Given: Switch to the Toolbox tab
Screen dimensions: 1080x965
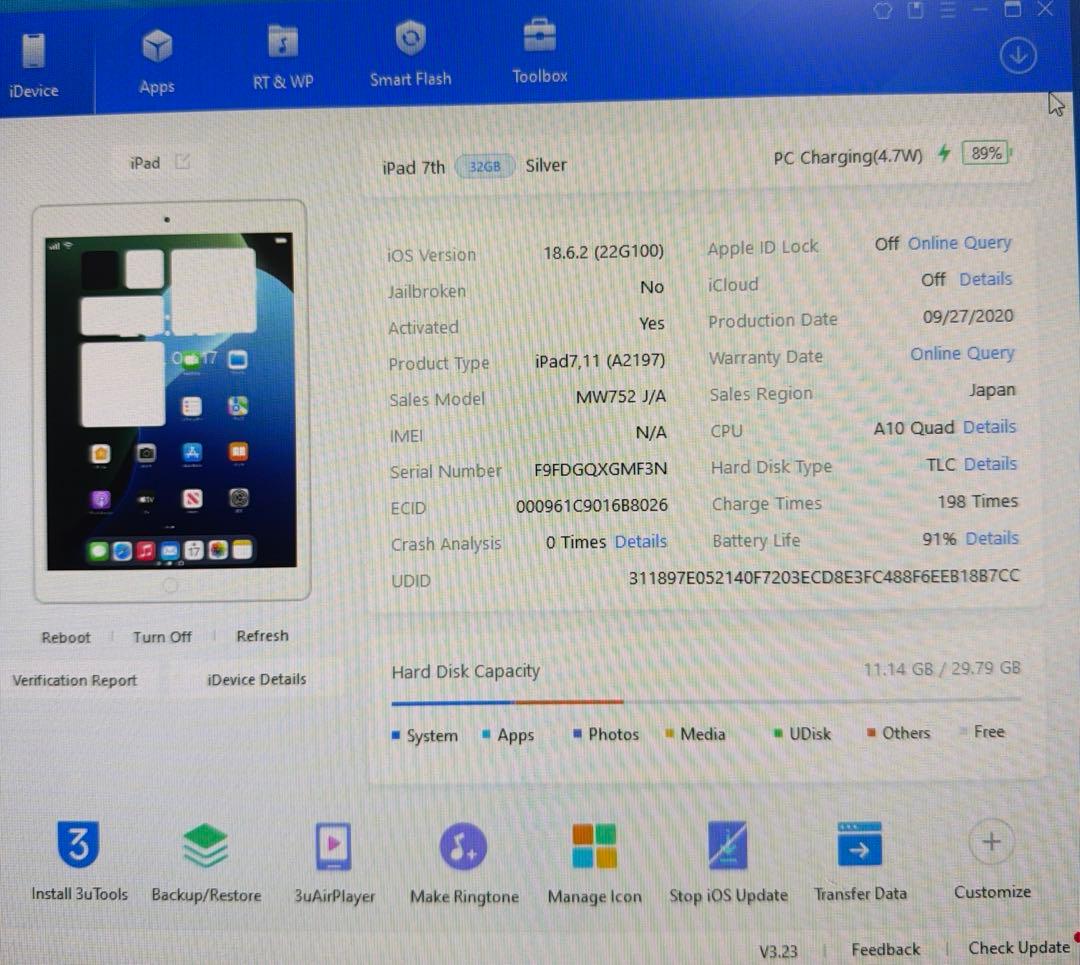Looking at the screenshot, I should point(539,50).
